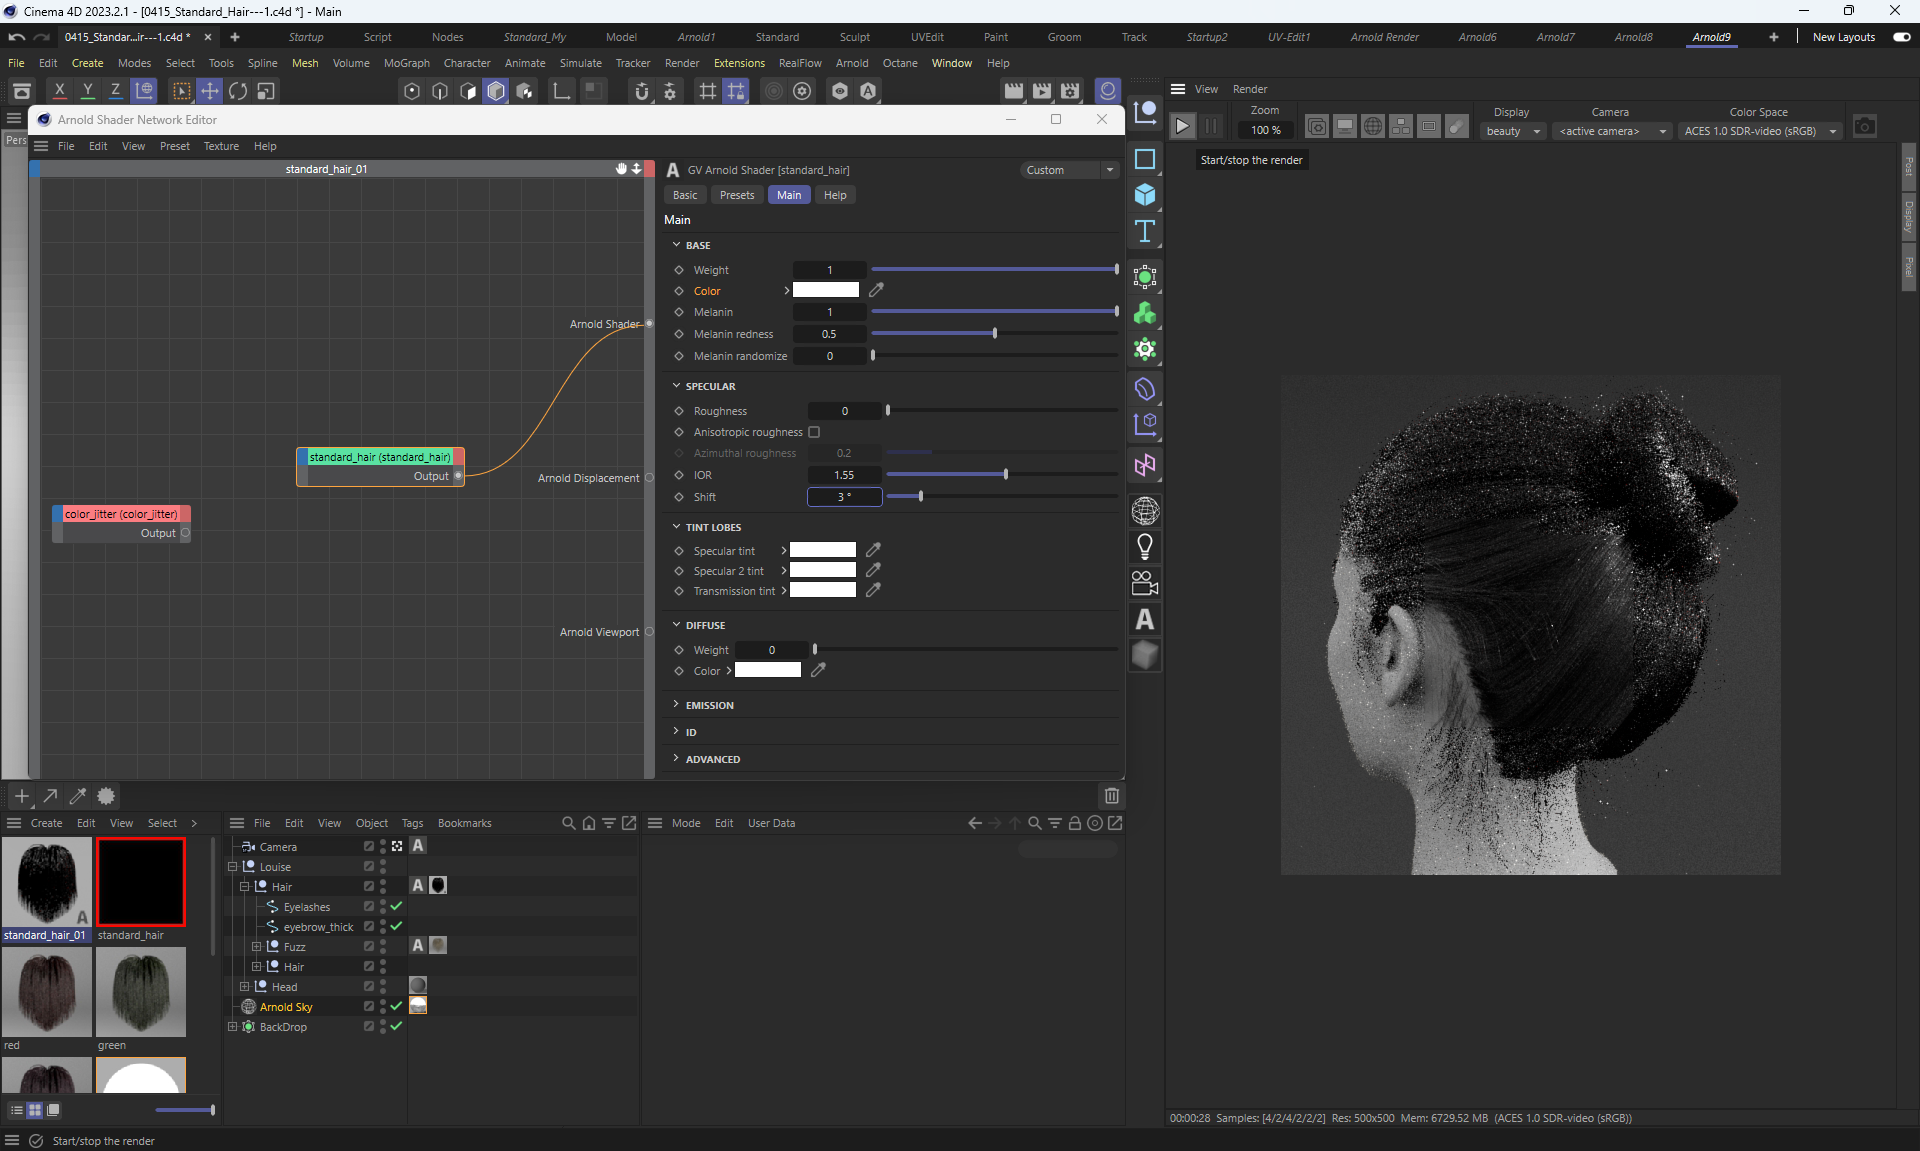This screenshot has height=1151, width=1920.
Task: Select the red hair material thumbnail
Action: pos(47,992)
